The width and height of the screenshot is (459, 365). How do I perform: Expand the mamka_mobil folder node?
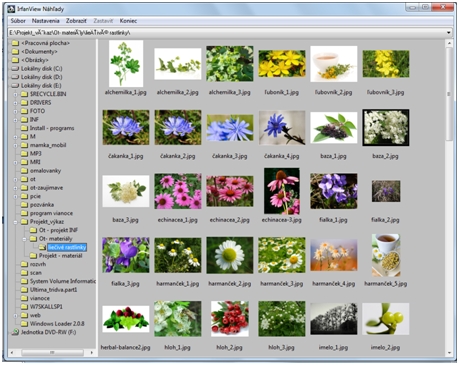(x=15, y=145)
